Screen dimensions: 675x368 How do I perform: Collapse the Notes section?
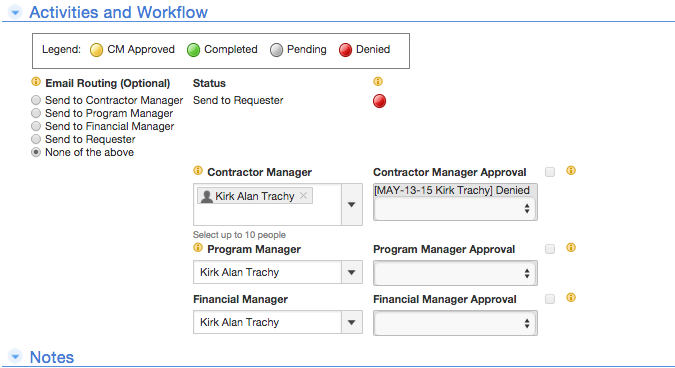click(15, 356)
